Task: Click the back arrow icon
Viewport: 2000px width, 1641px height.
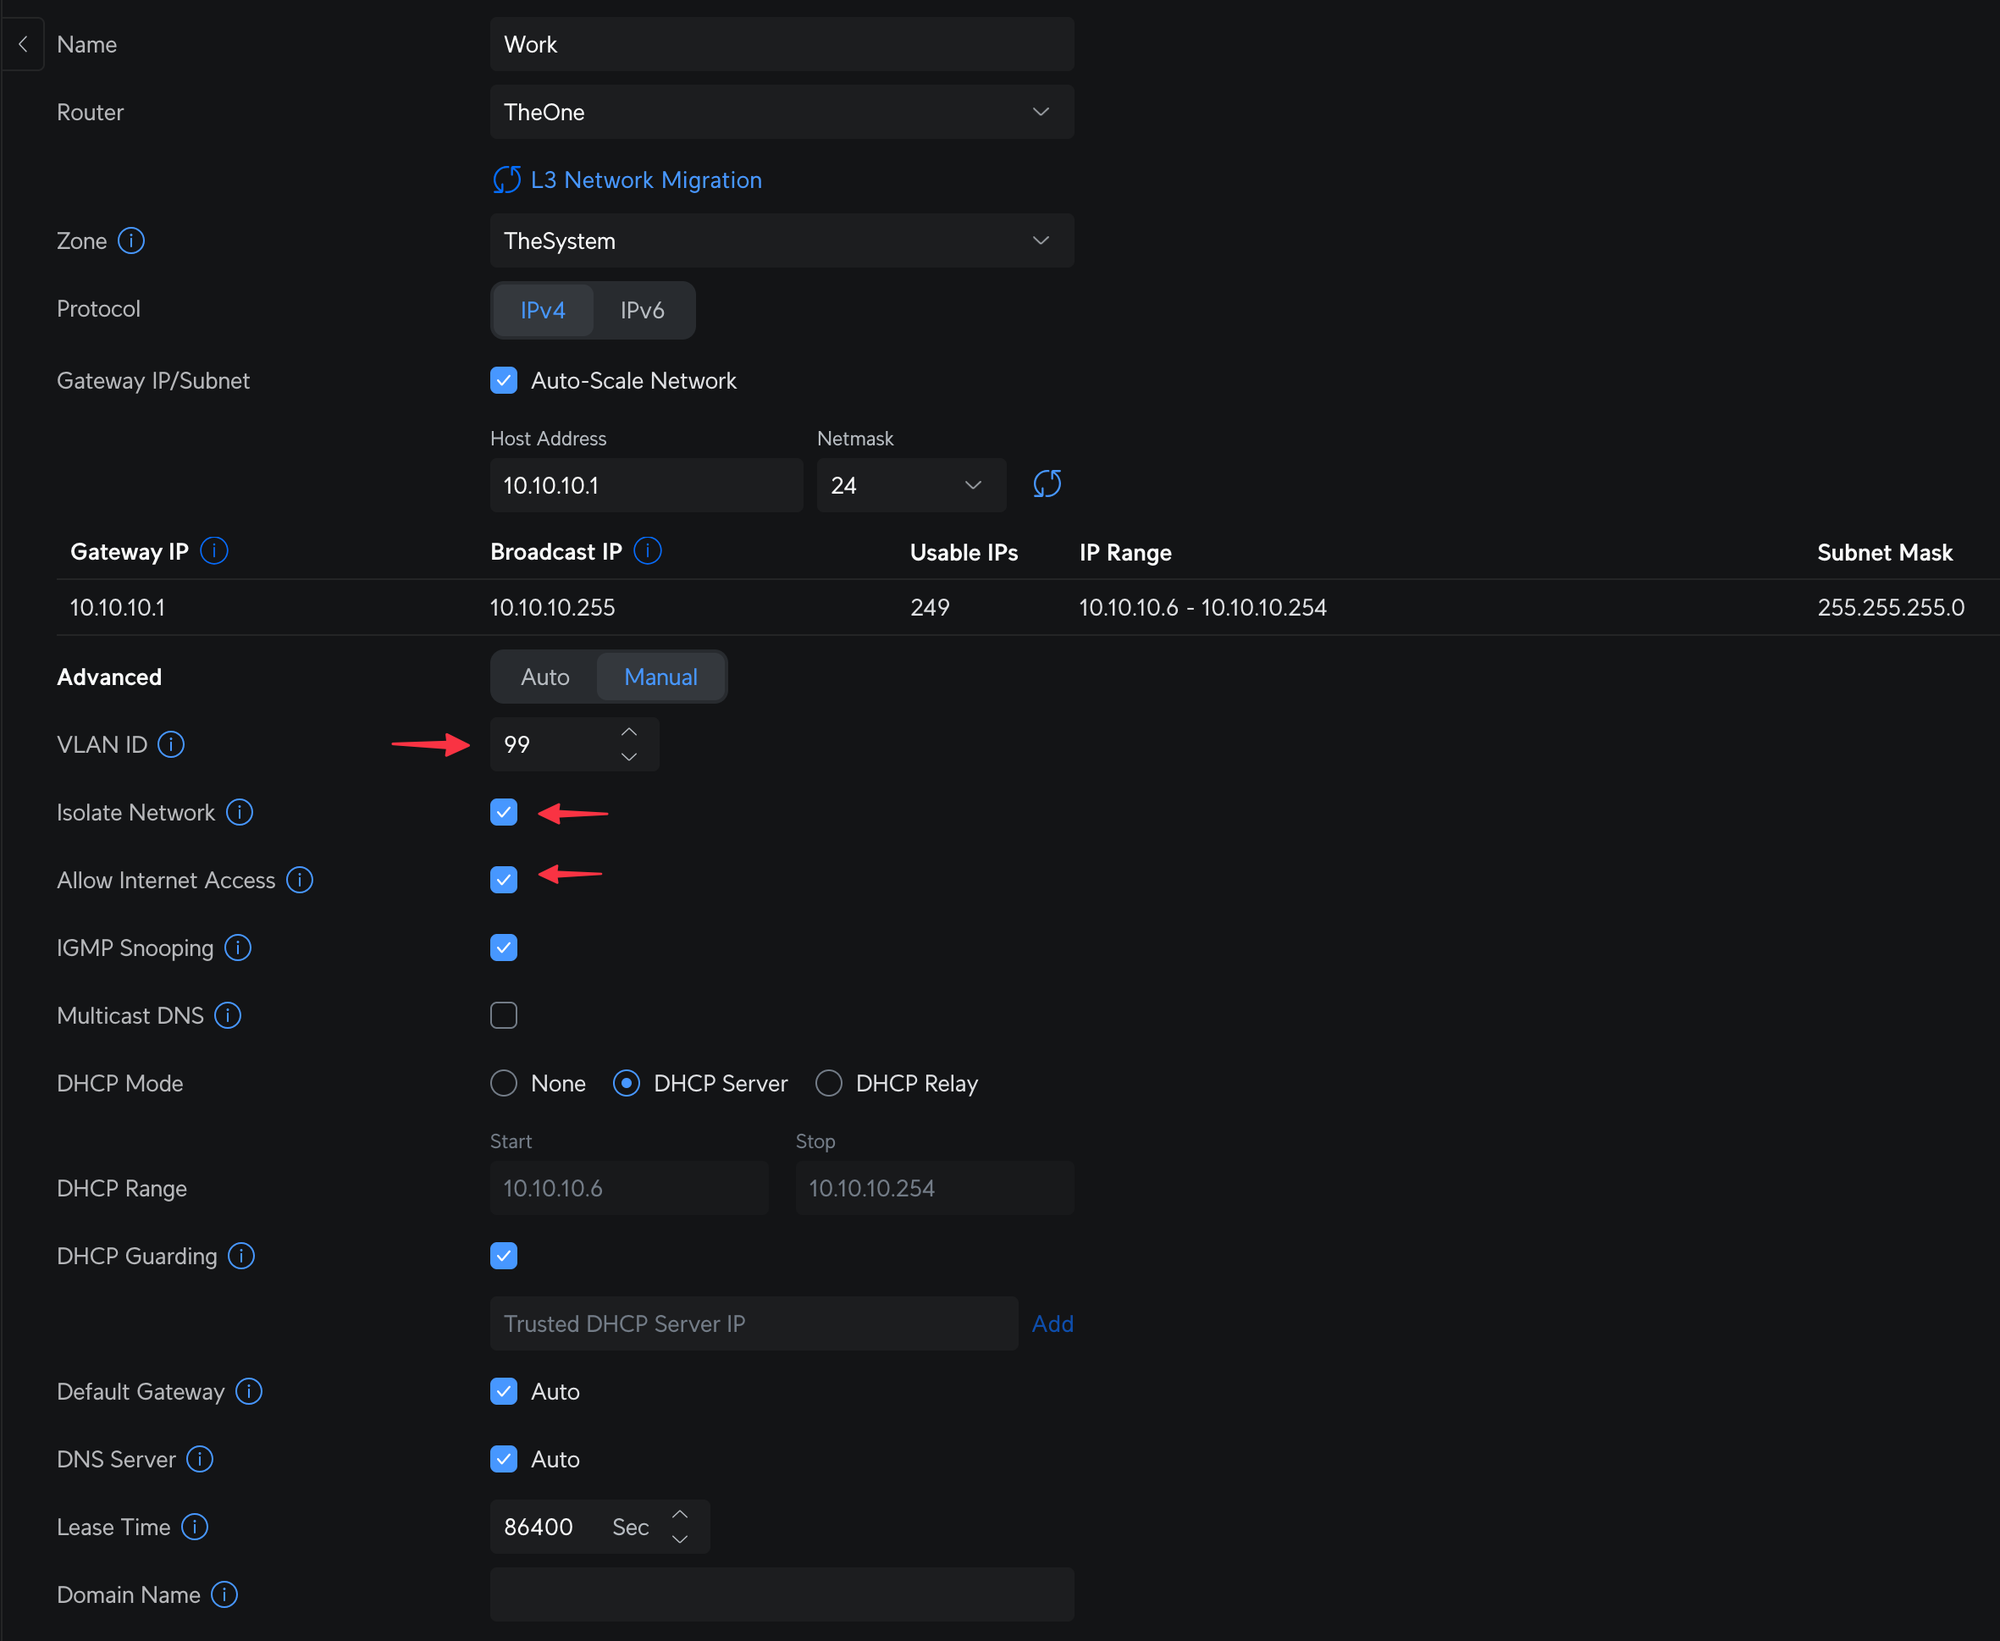Action: click(23, 44)
